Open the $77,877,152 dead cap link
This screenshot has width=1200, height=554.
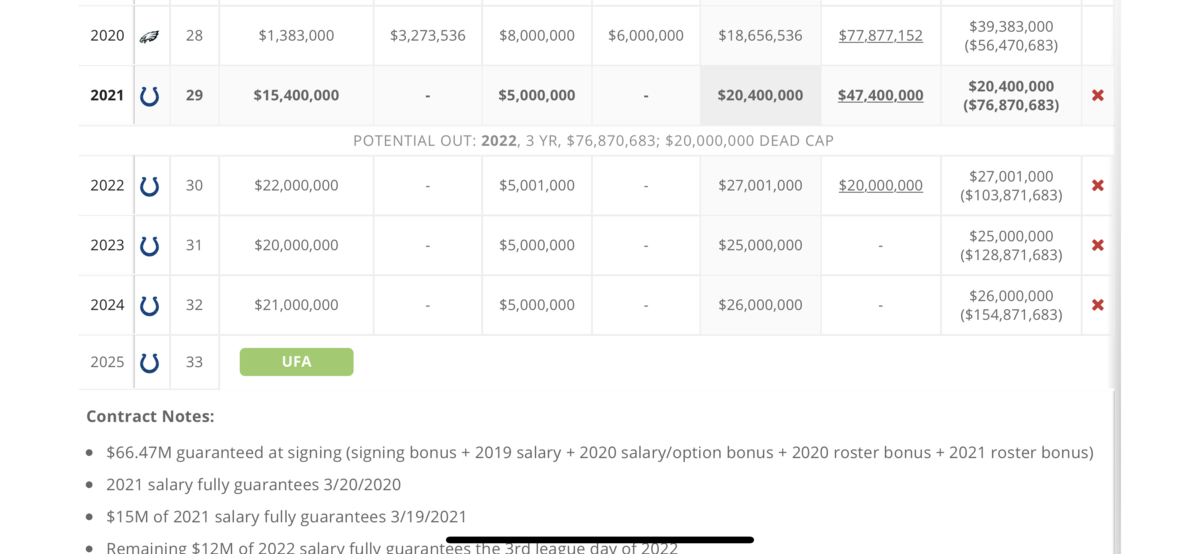(880, 36)
